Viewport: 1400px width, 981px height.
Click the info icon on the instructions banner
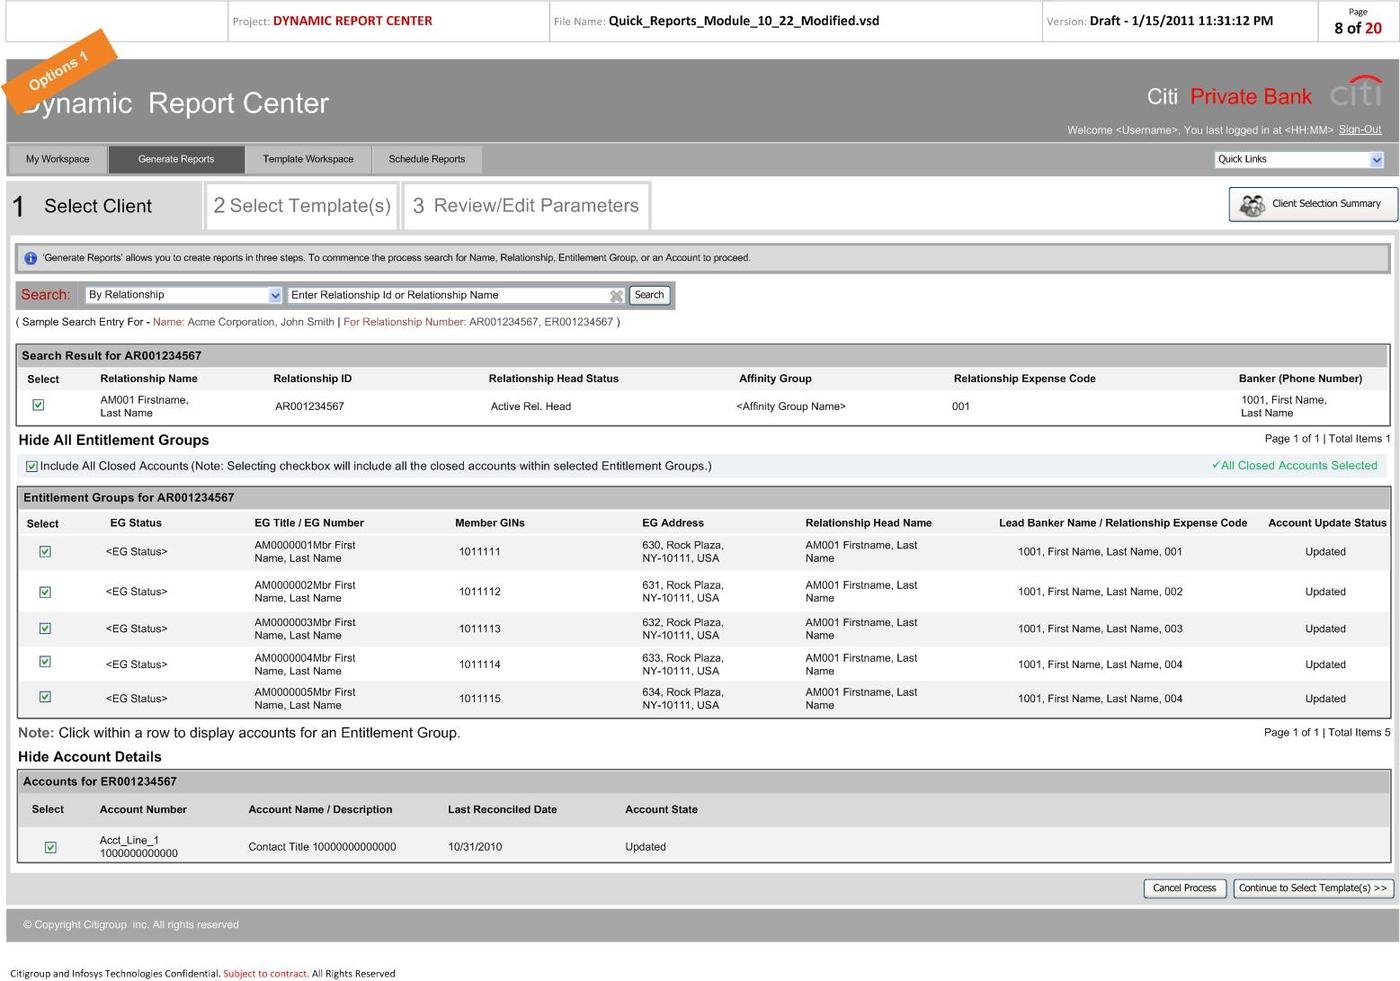[31, 257]
